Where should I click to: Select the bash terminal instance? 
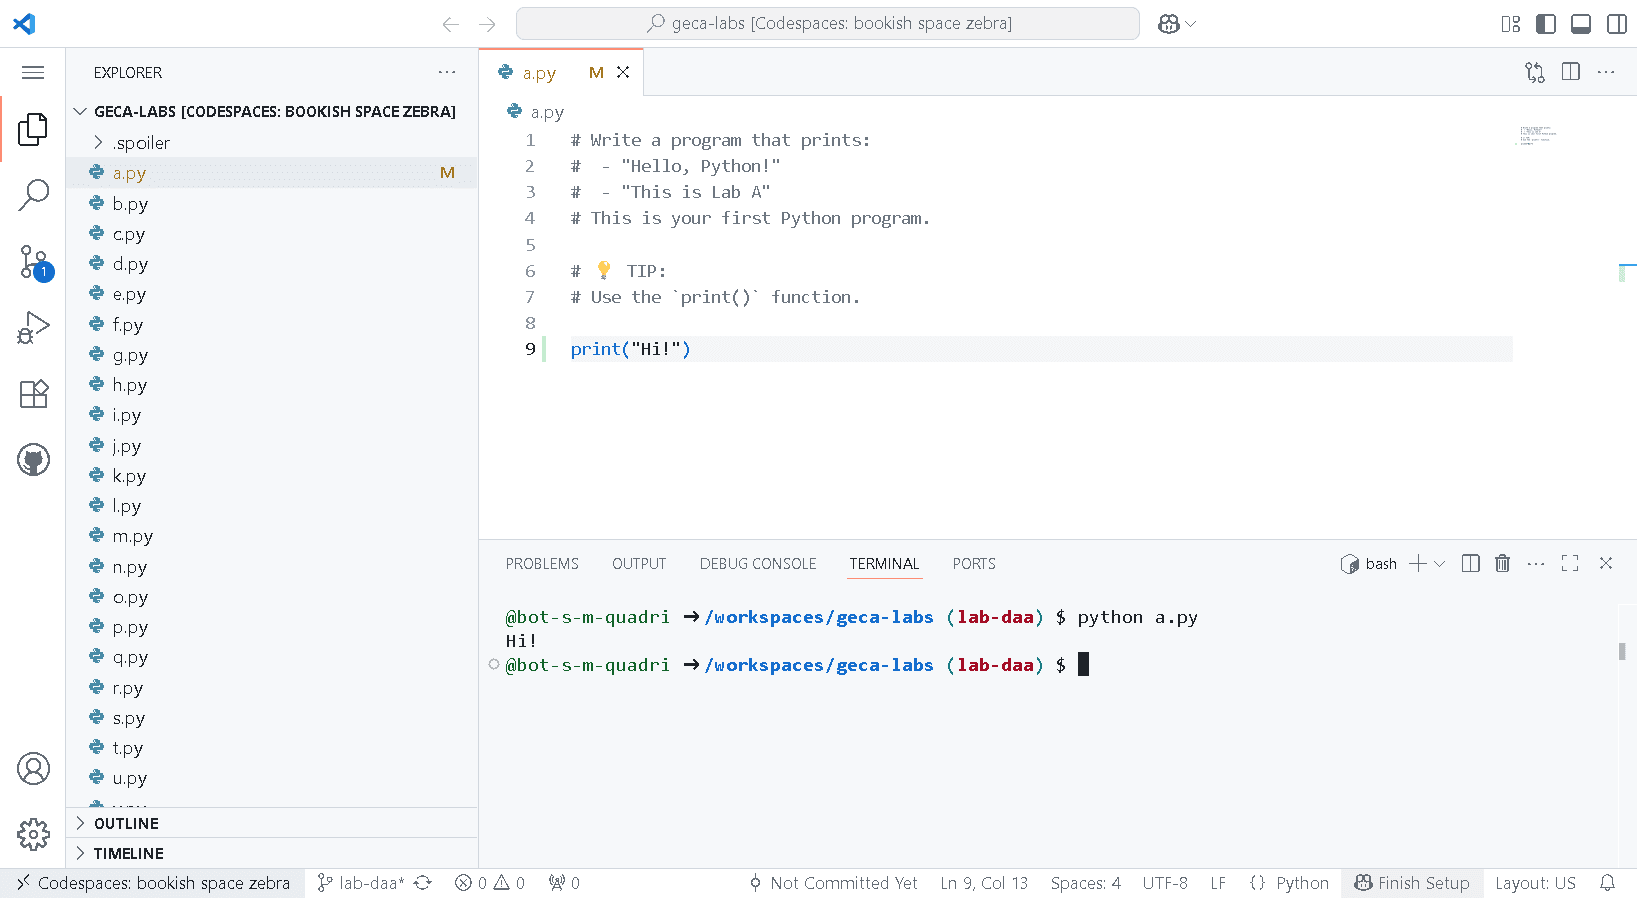tap(1369, 564)
